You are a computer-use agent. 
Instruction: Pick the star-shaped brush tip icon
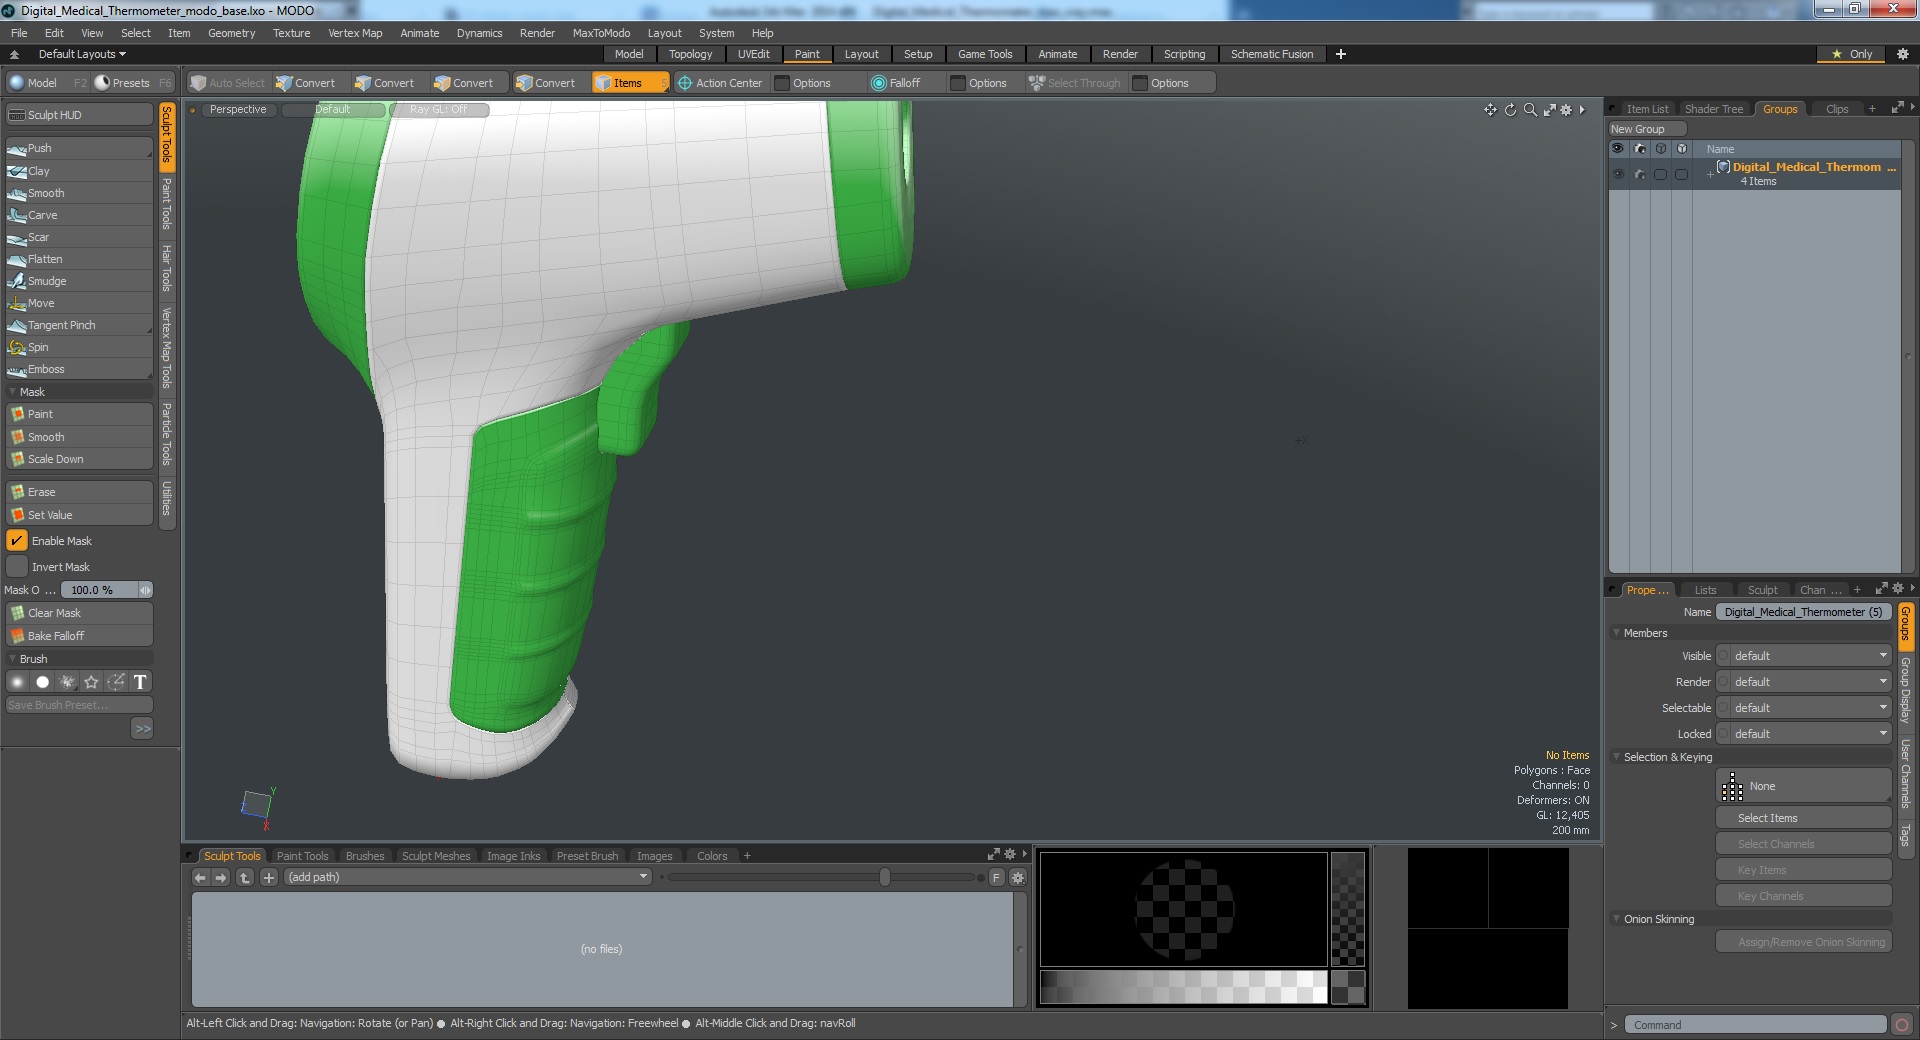point(92,682)
